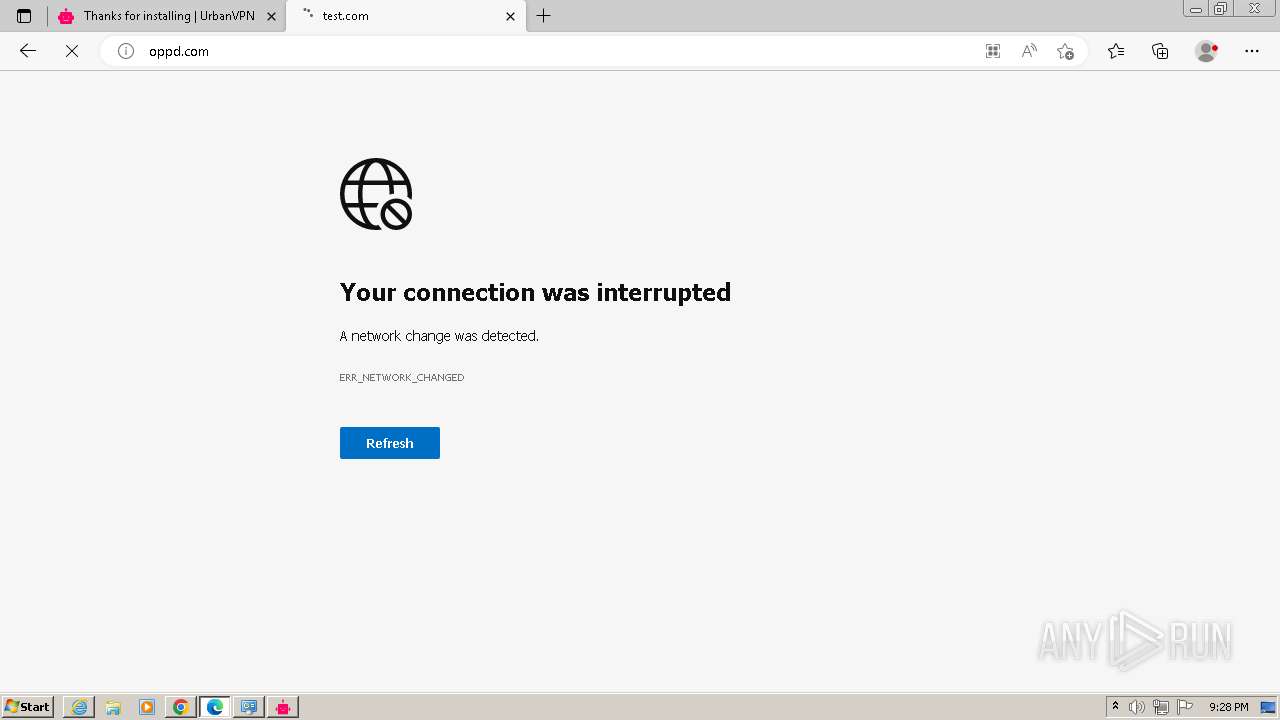Open the tab actions menu icon
Image resolution: width=1280 pixels, height=720 pixels.
24,16
